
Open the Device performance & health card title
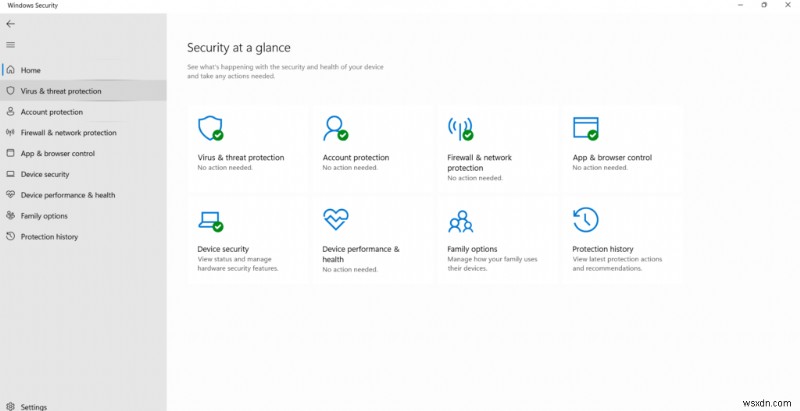[x=361, y=254]
